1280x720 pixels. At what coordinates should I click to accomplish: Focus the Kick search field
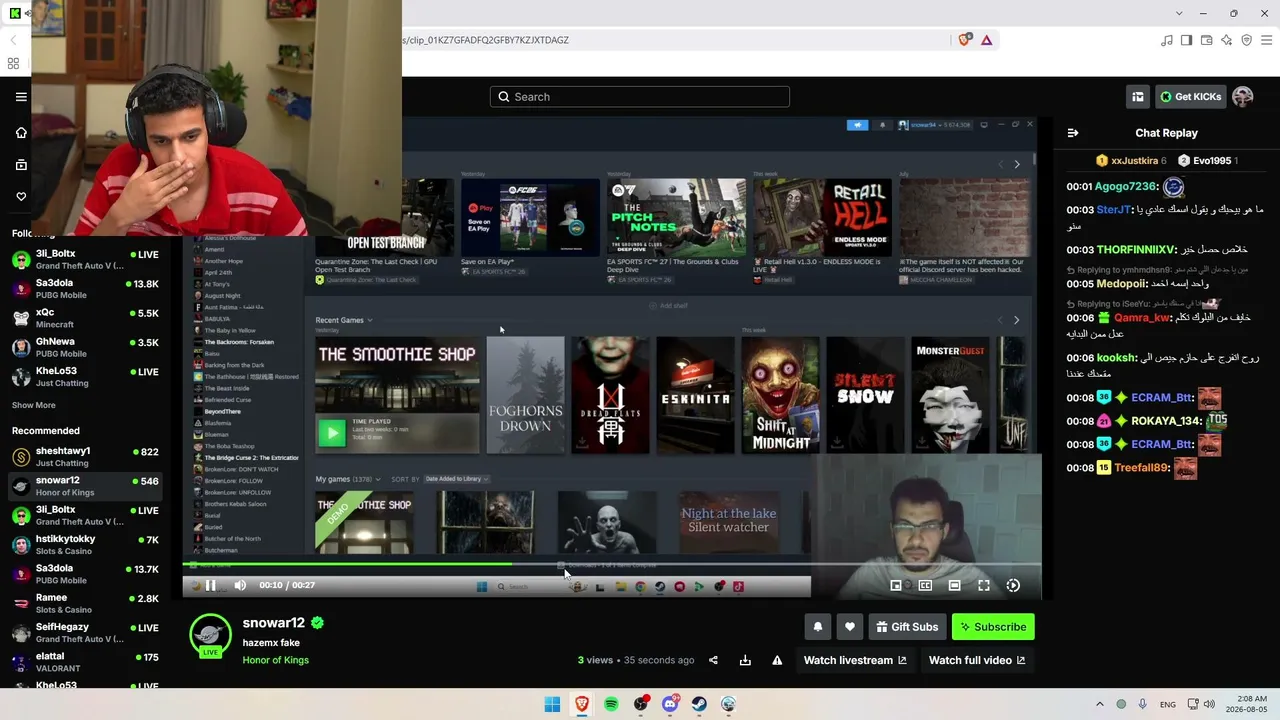click(x=640, y=97)
